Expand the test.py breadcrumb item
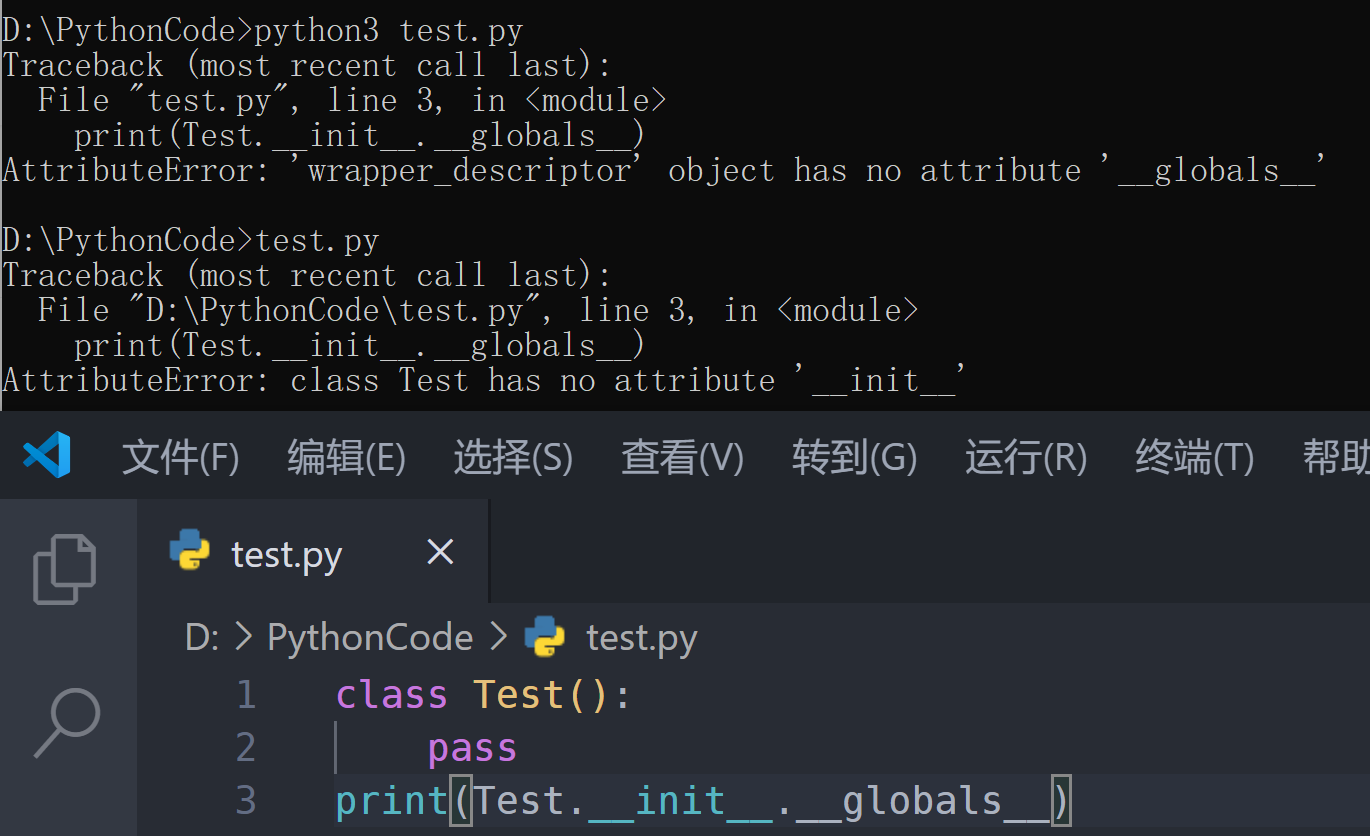 (x=641, y=637)
